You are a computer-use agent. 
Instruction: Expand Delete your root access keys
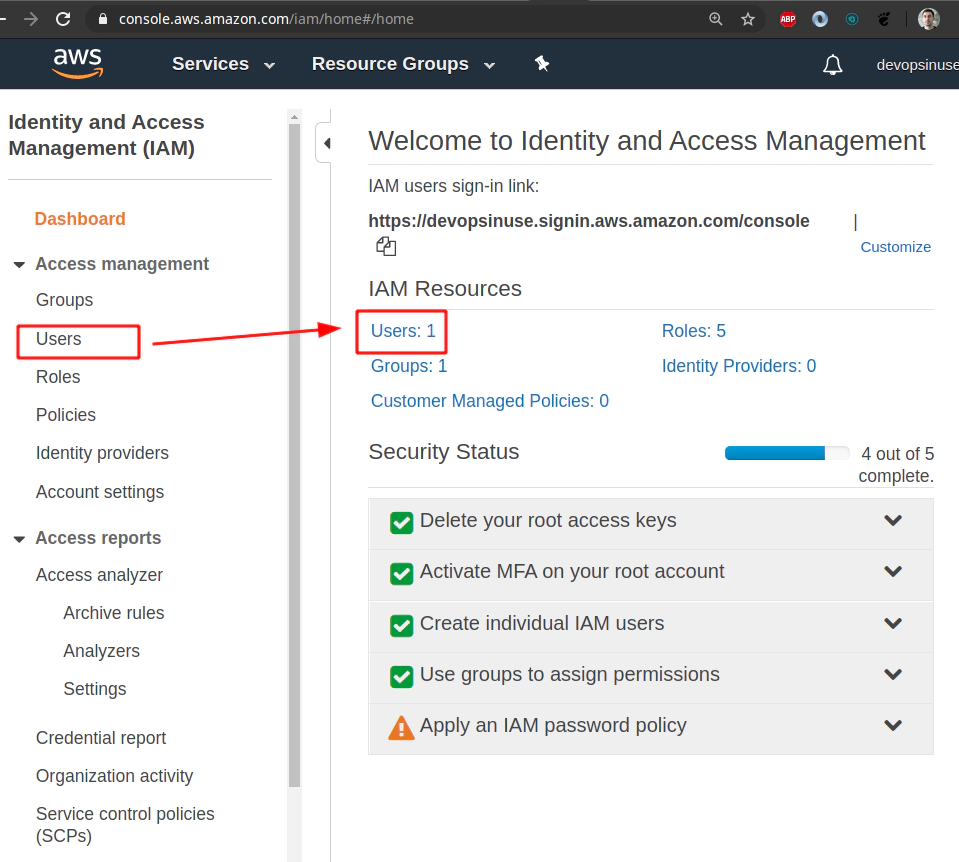coord(892,521)
